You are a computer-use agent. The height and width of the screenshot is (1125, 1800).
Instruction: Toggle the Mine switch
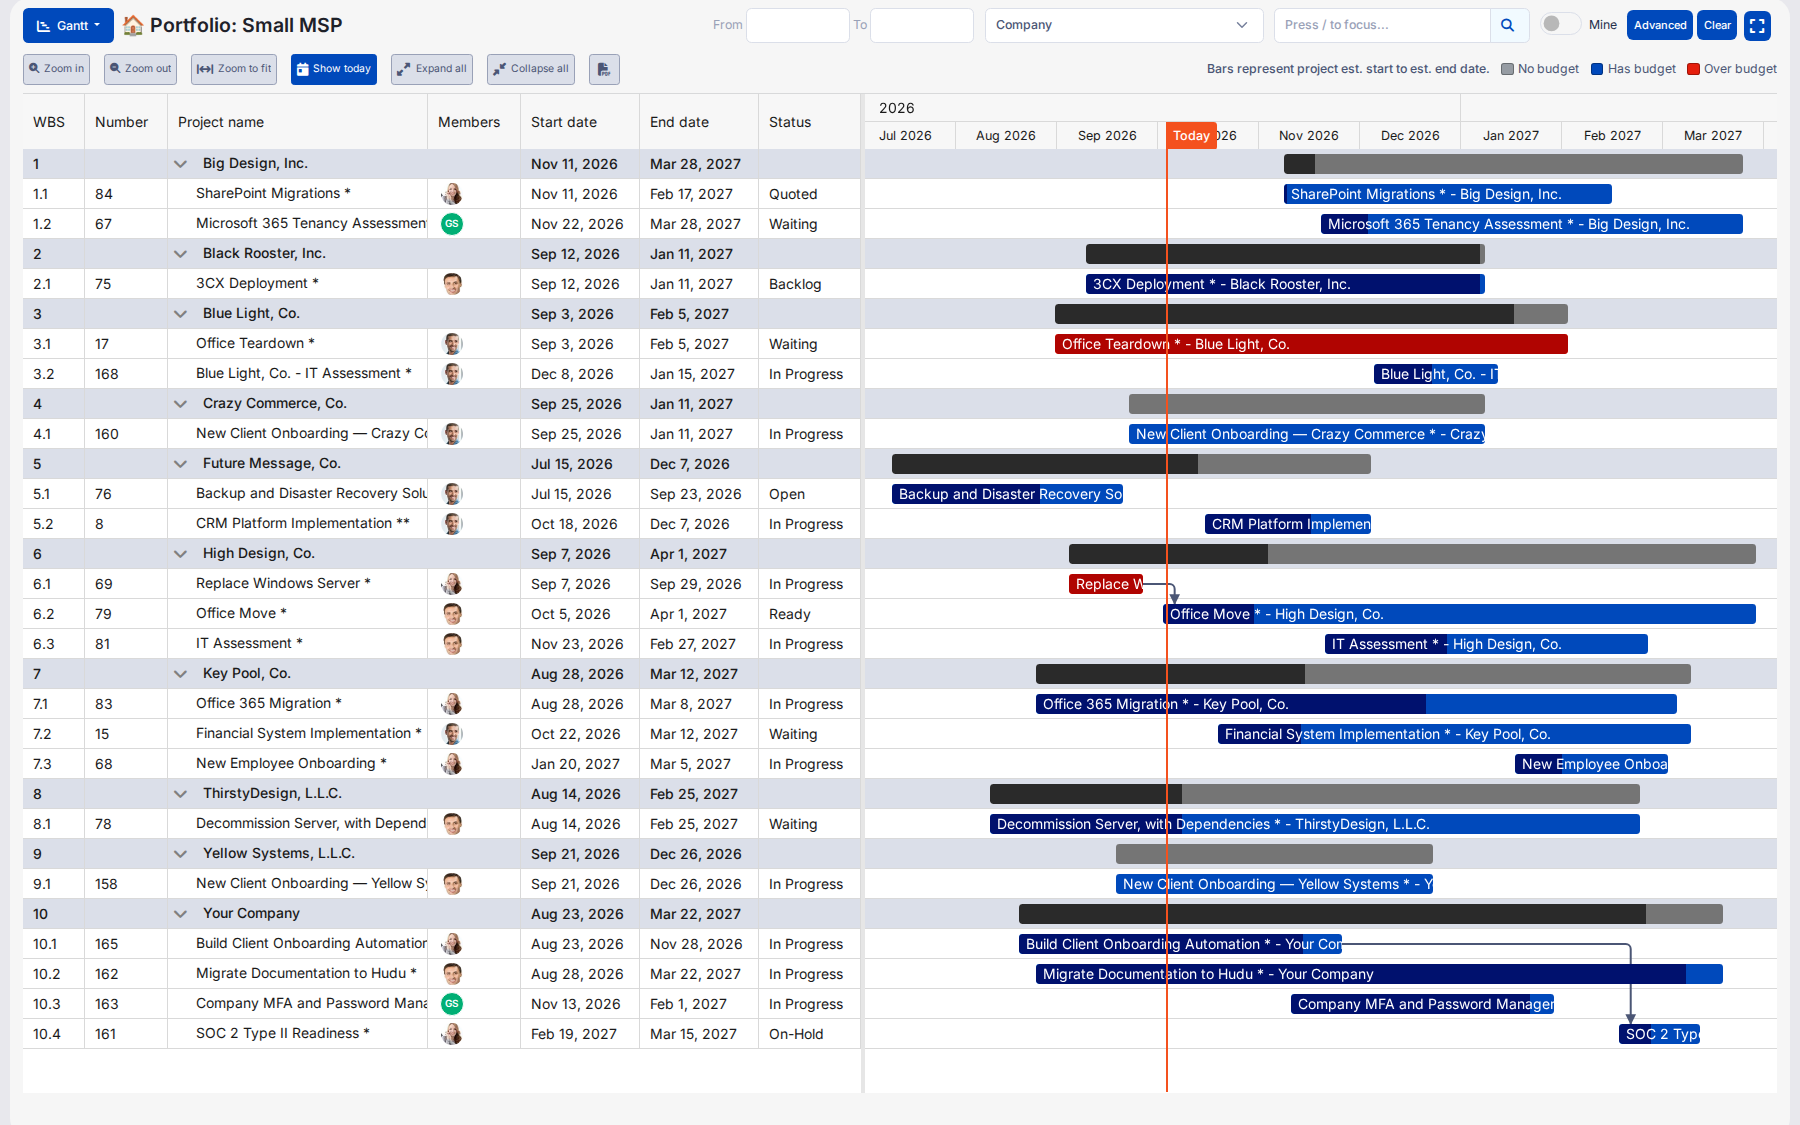pos(1560,24)
